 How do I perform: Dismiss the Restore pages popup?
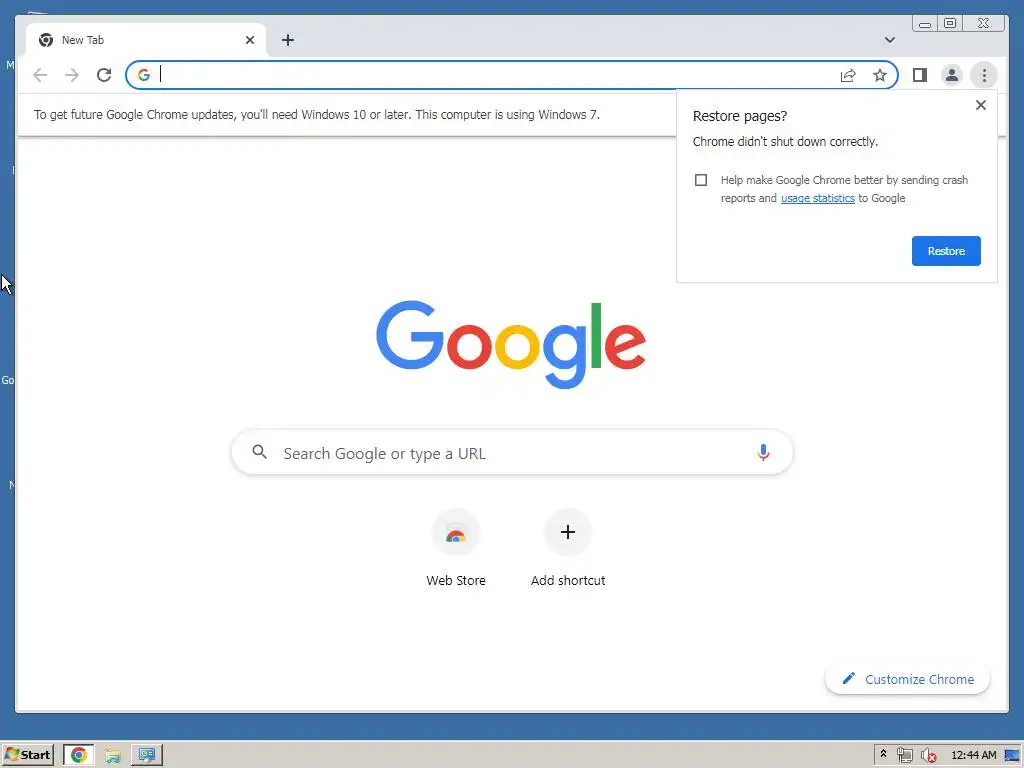tap(980, 105)
